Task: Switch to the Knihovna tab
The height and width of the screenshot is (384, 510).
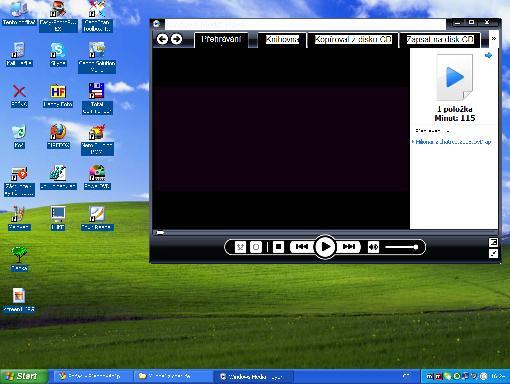Action: [282, 40]
